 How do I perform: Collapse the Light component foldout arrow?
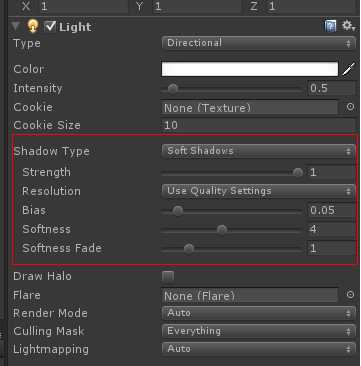tap(16, 26)
